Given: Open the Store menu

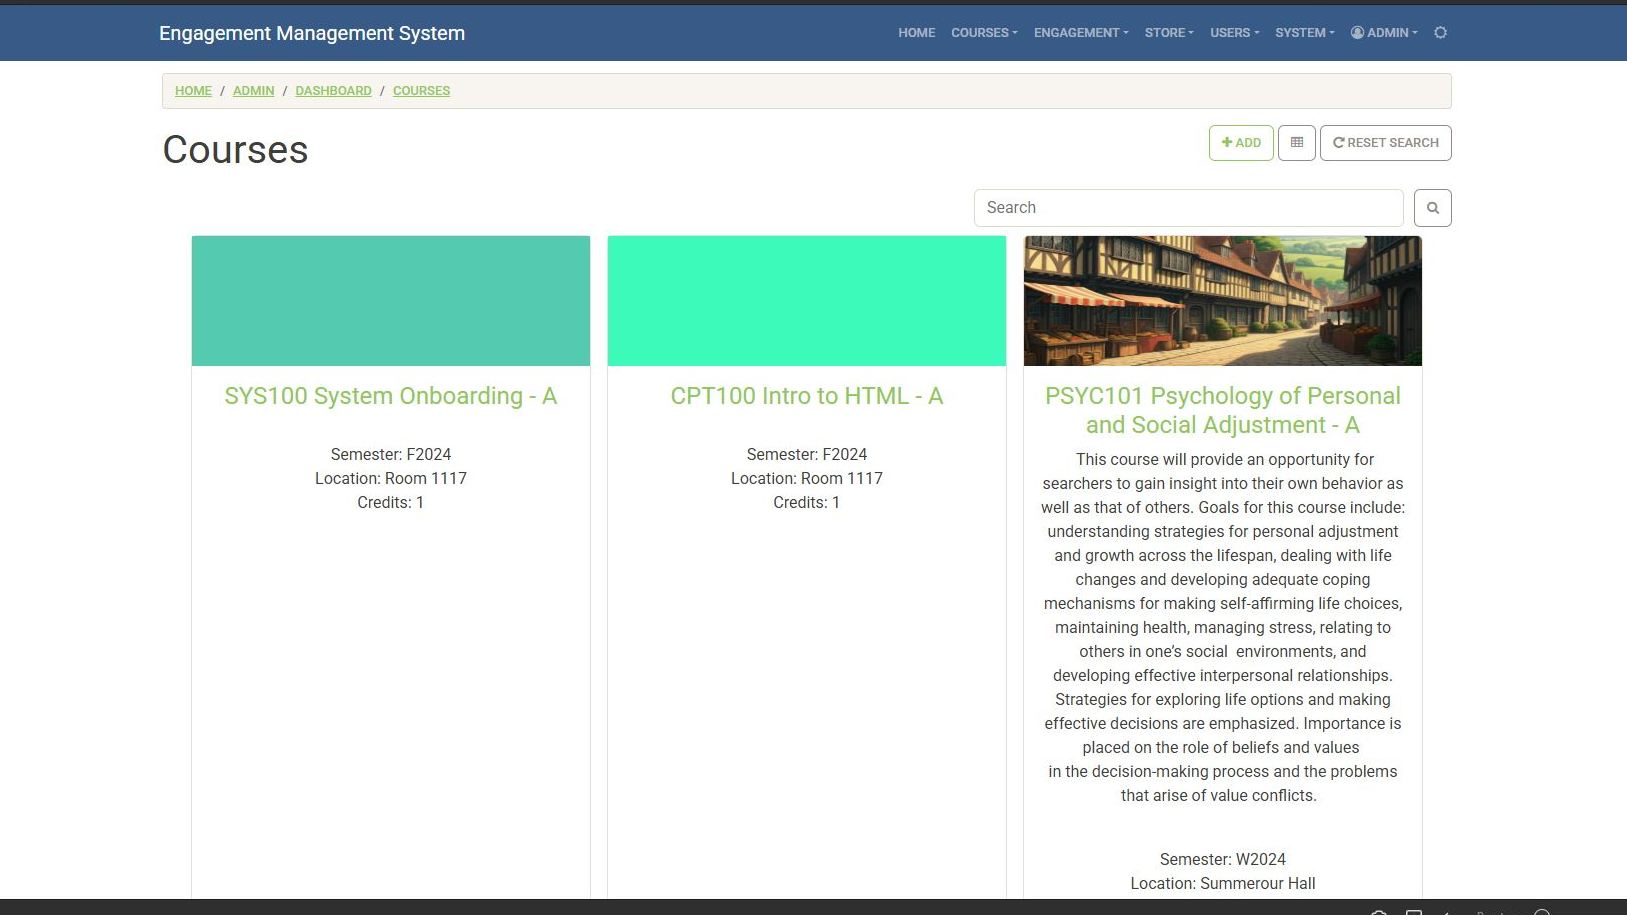Looking at the screenshot, I should (x=1168, y=33).
